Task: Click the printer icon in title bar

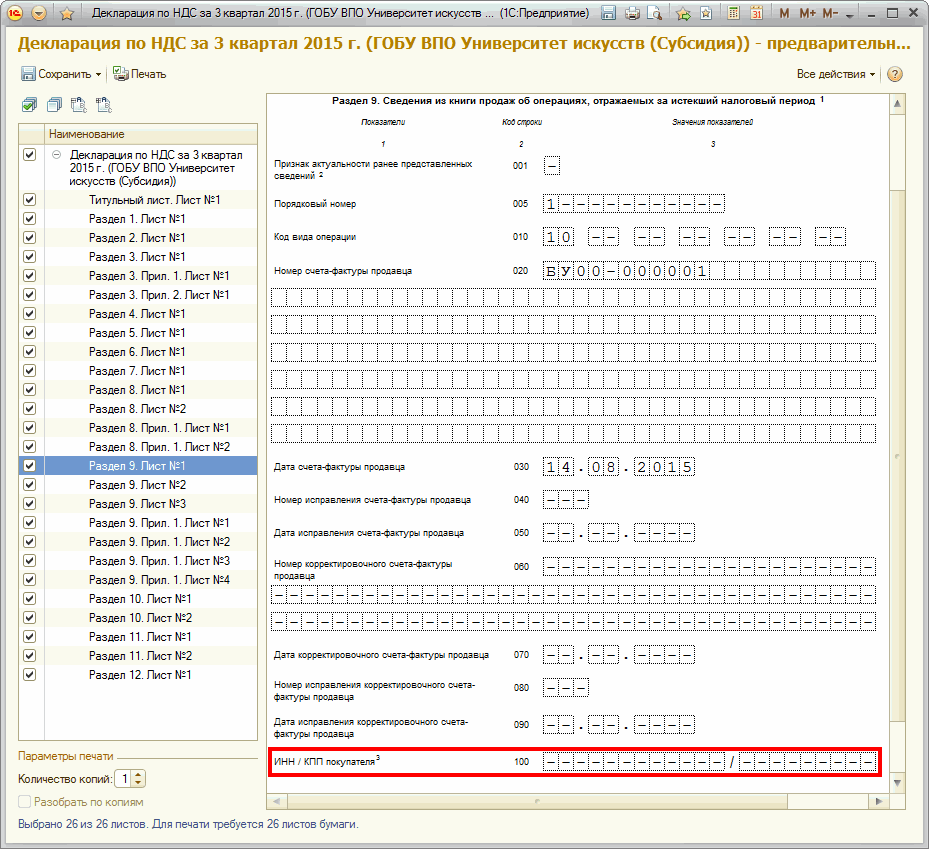Action: pos(632,12)
